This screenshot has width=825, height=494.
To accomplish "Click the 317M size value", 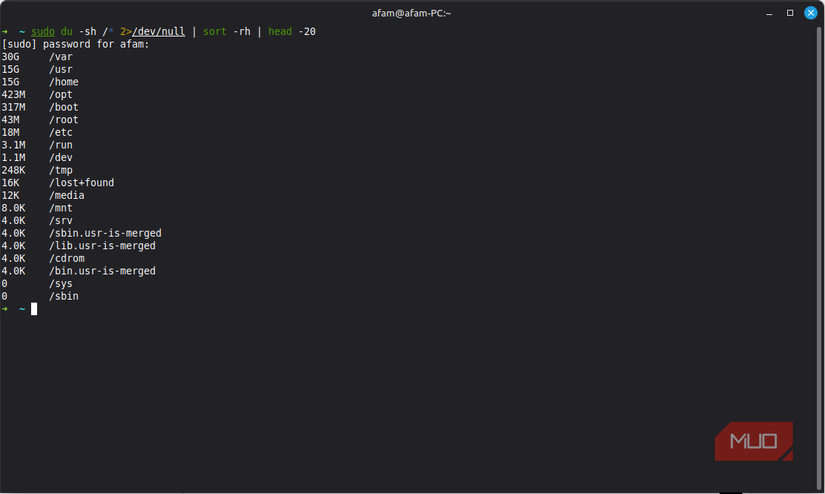I will [13, 107].
